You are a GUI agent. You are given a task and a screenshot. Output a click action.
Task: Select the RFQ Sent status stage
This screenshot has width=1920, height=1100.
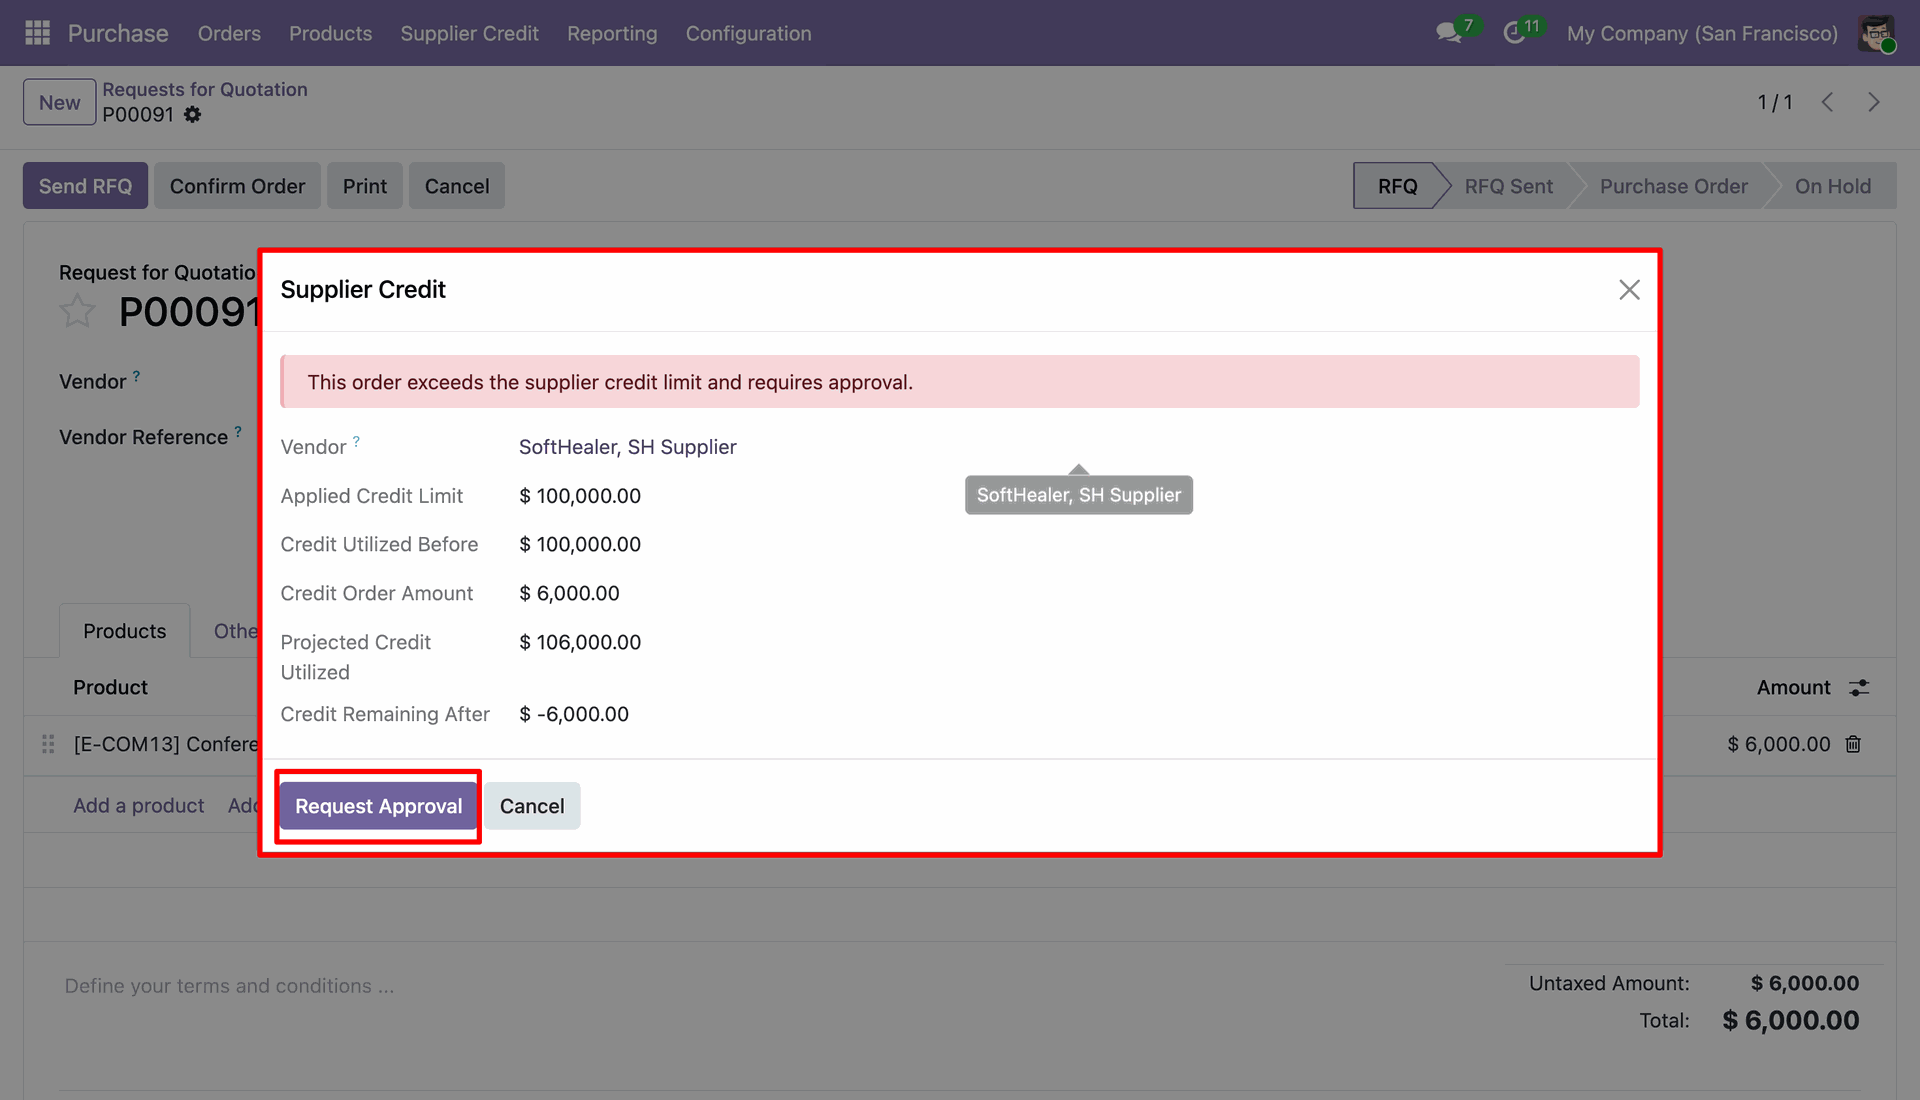pos(1508,186)
